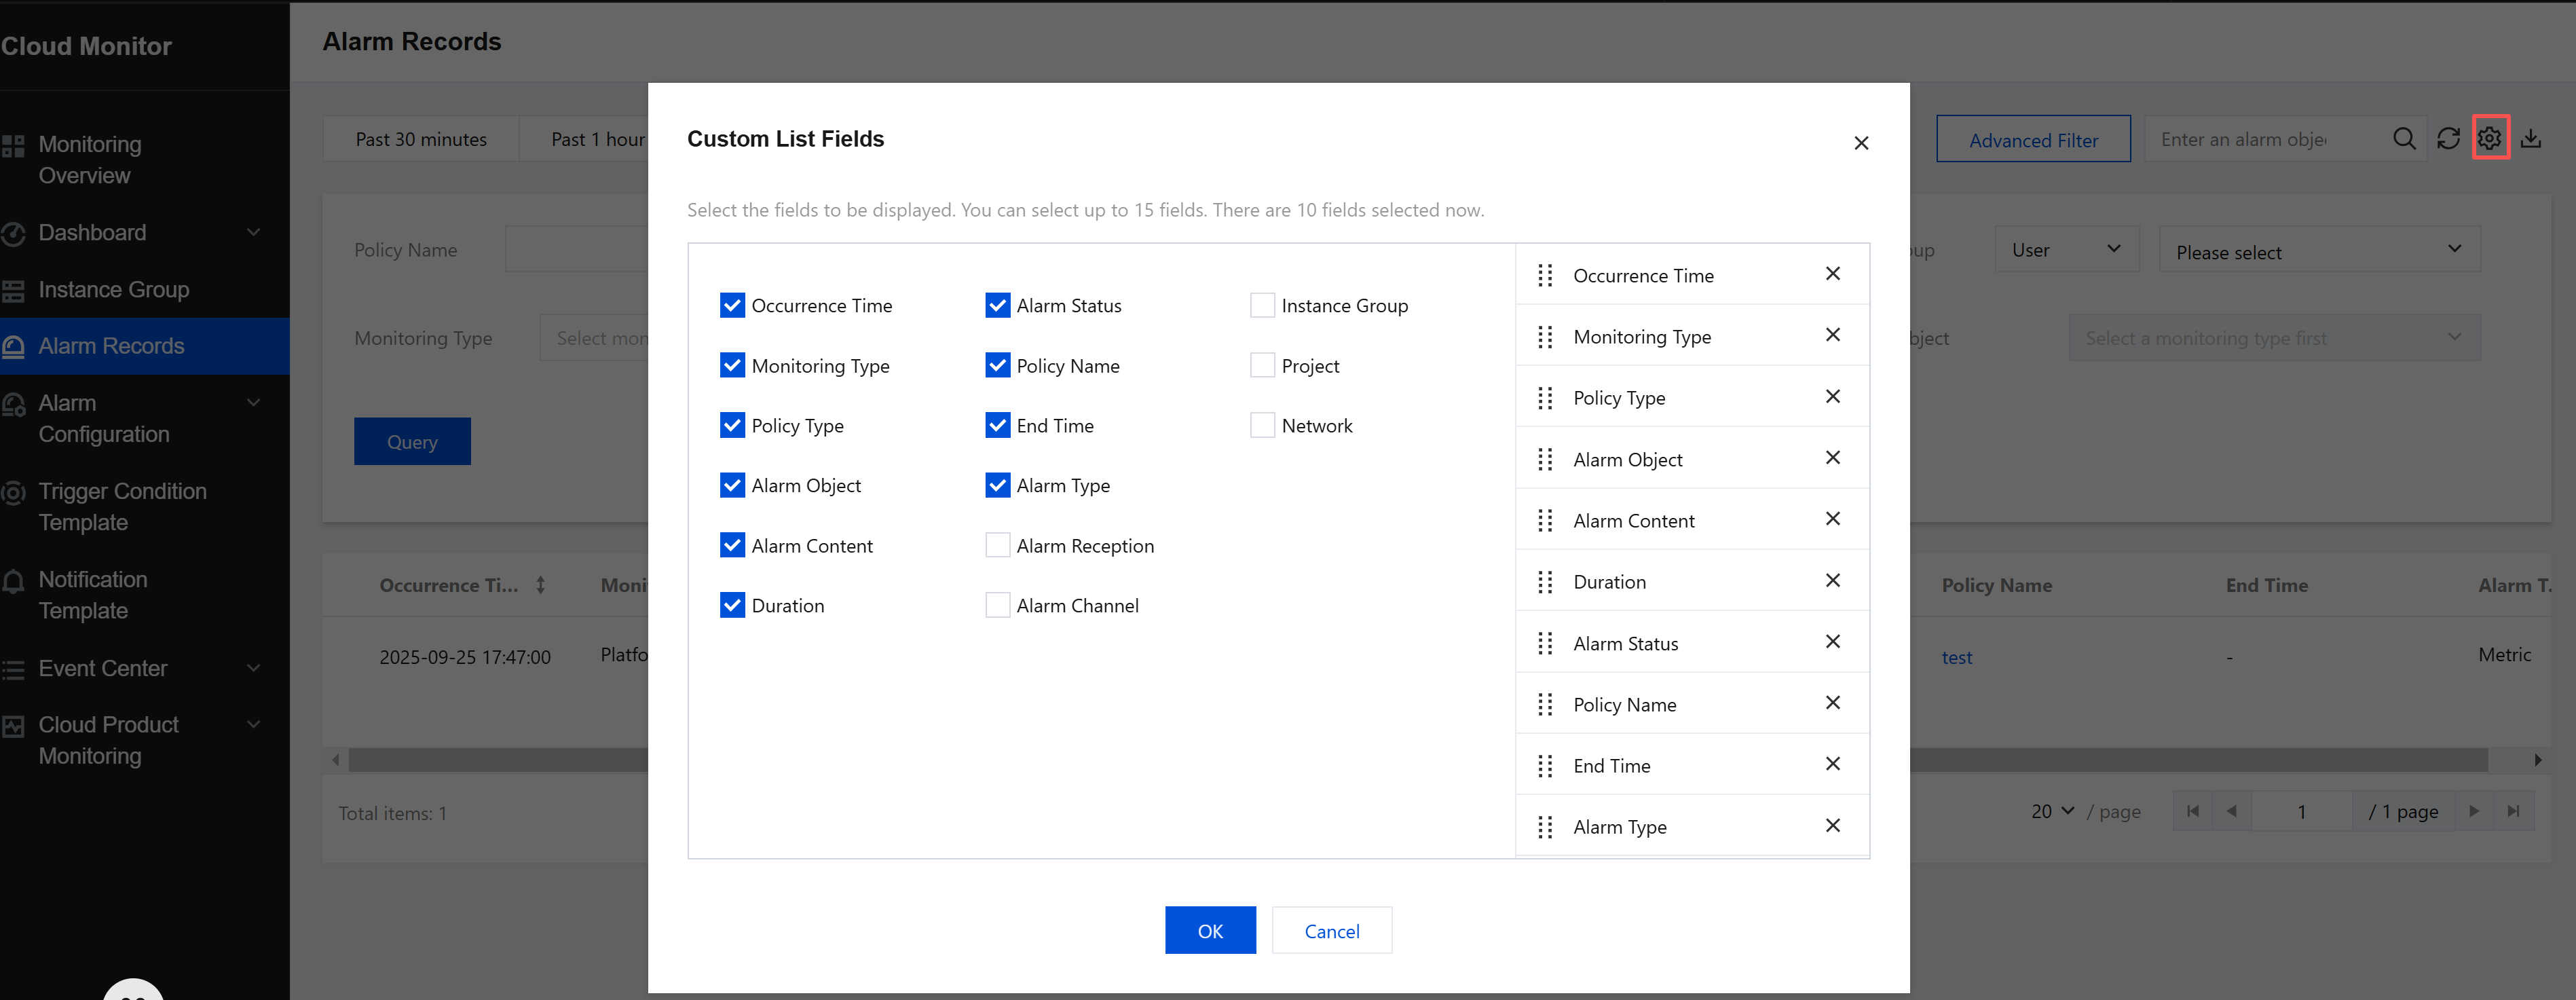The width and height of the screenshot is (2576, 1000).
Task: Open Monitoring Overview in sidebar
Action: pos(145,160)
